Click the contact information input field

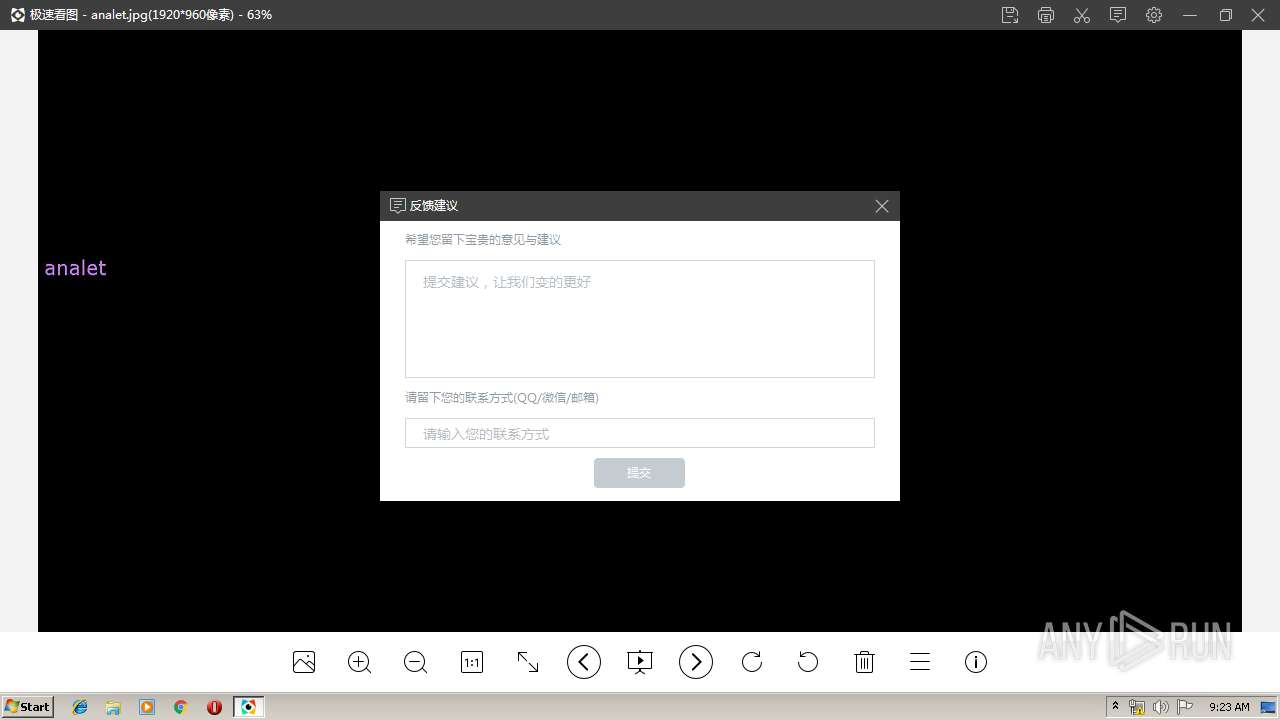pos(640,433)
